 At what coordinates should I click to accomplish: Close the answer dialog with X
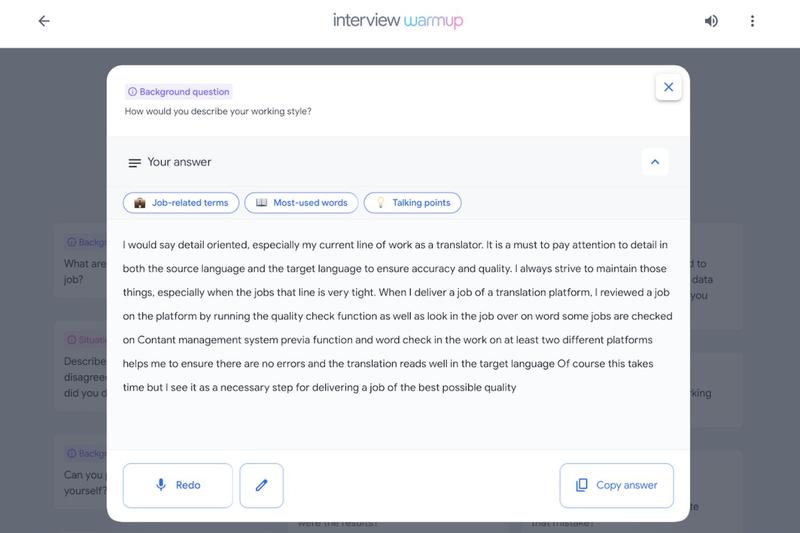668,87
